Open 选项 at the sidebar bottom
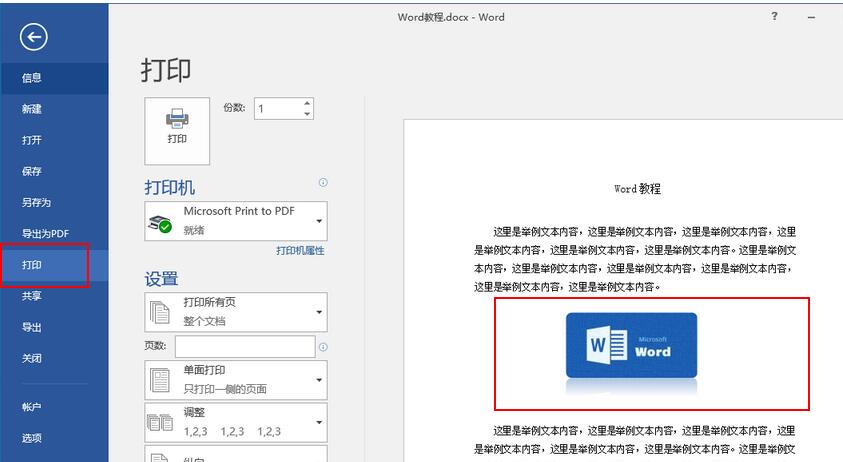The image size is (843, 462). (x=32, y=438)
